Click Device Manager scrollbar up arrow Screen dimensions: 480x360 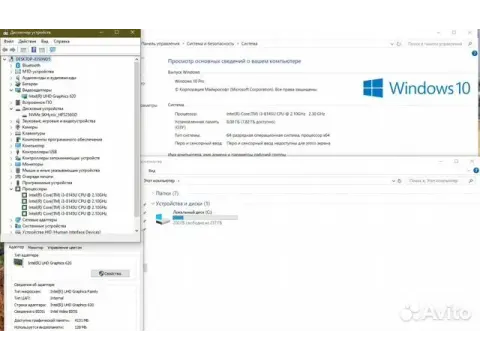[136, 59]
